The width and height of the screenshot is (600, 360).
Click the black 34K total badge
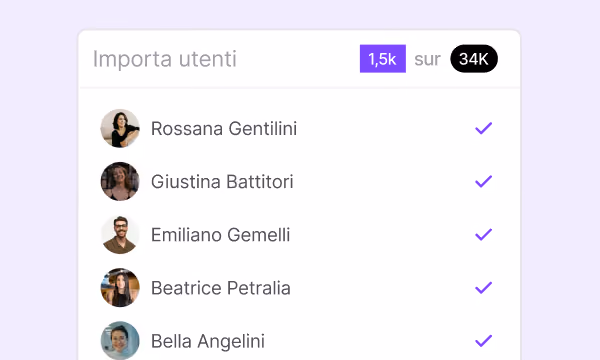click(474, 59)
